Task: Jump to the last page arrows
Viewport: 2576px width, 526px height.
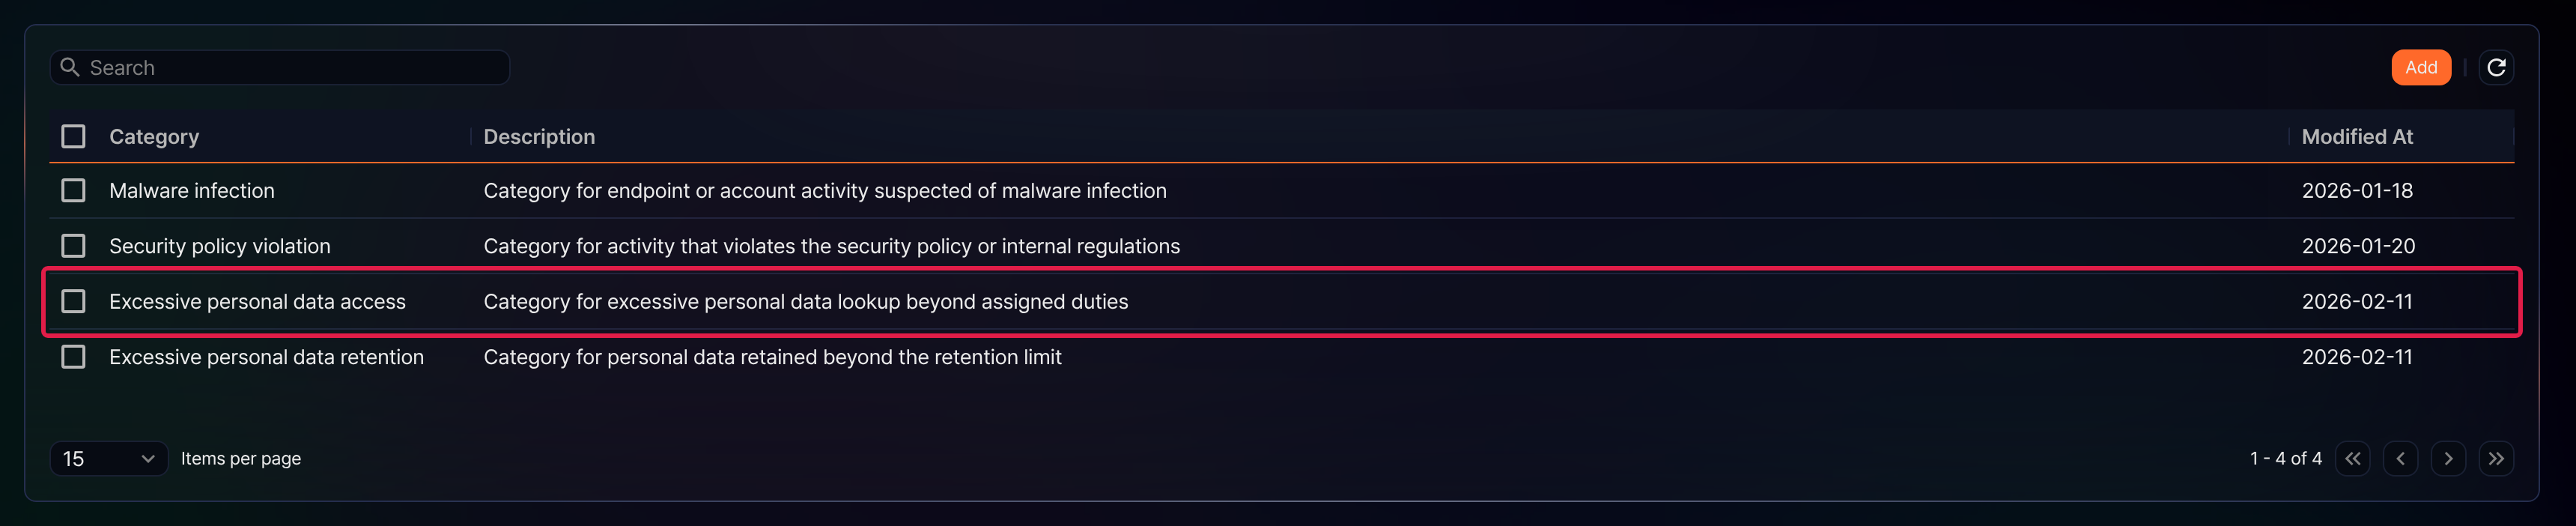Action: (2496, 458)
